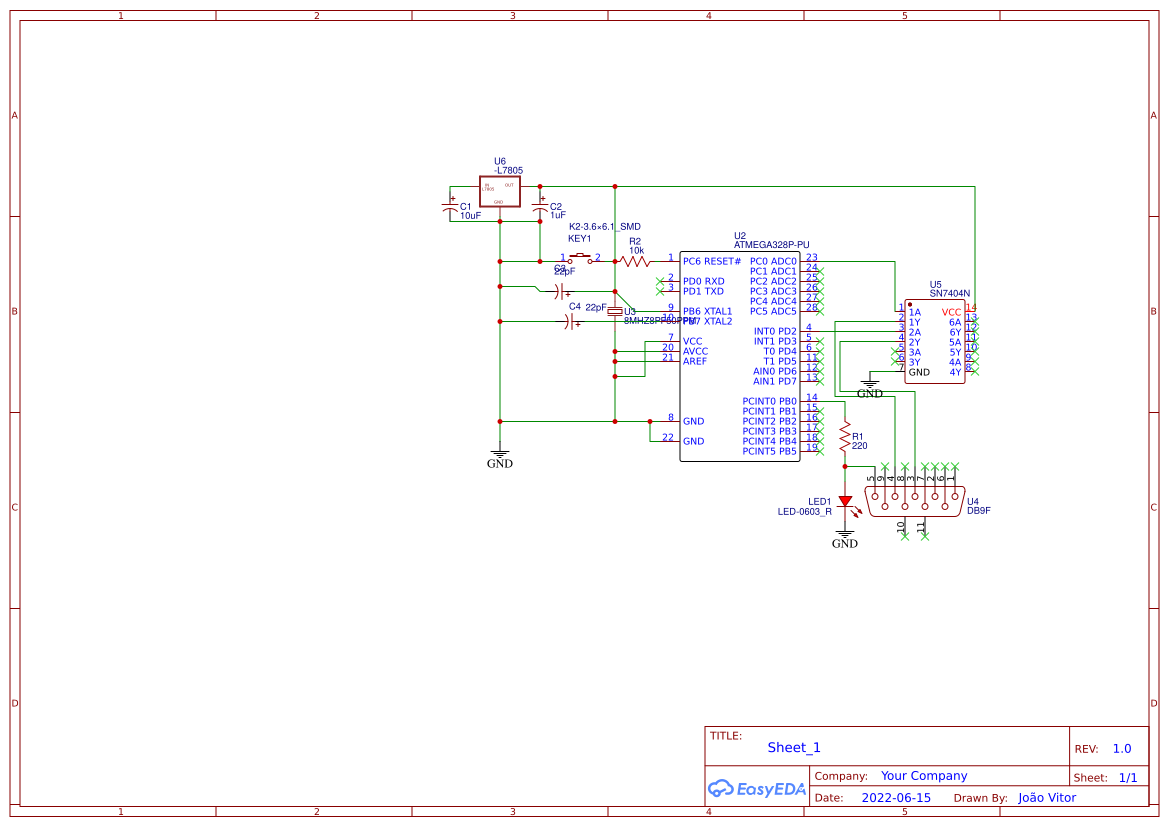The width and height of the screenshot is (1169, 827).
Task: Click the Sheet_1 title text
Action: coord(794,748)
